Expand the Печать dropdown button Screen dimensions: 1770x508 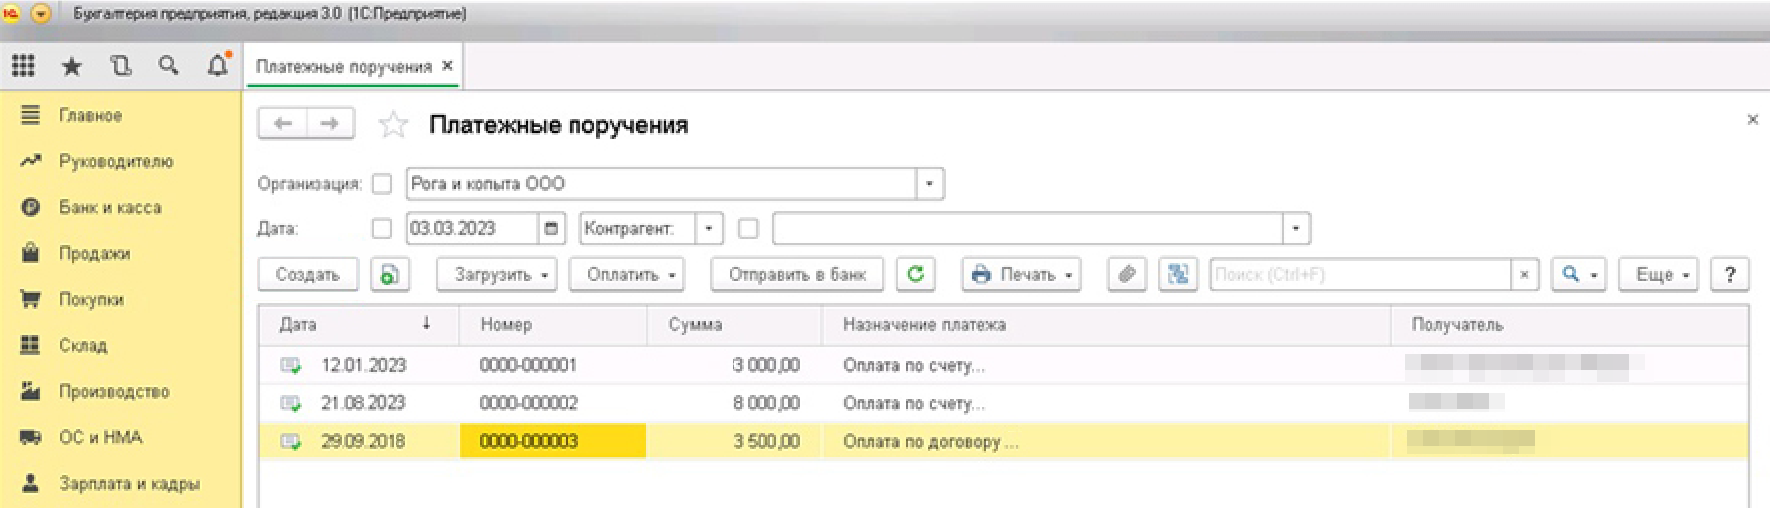[1021, 274]
